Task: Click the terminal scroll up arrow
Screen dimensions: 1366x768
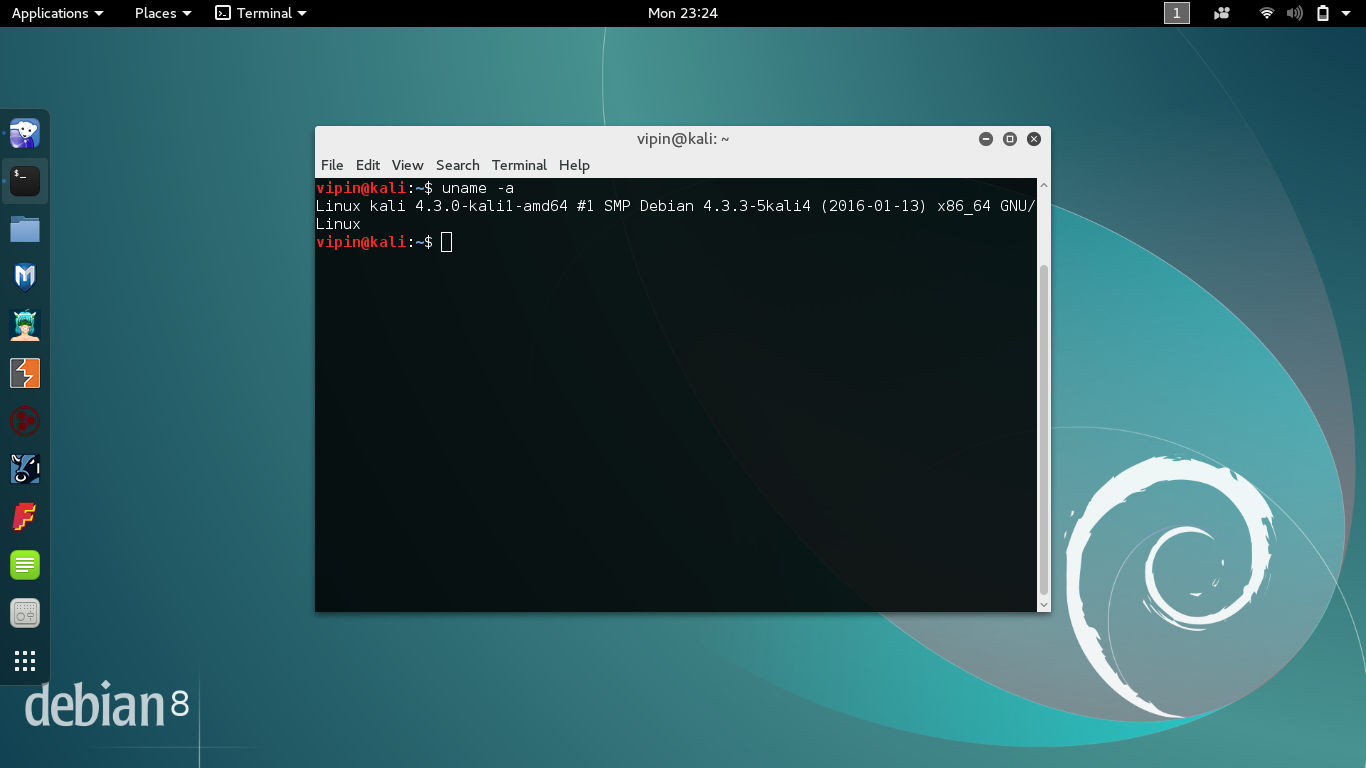Action: [x=1044, y=185]
